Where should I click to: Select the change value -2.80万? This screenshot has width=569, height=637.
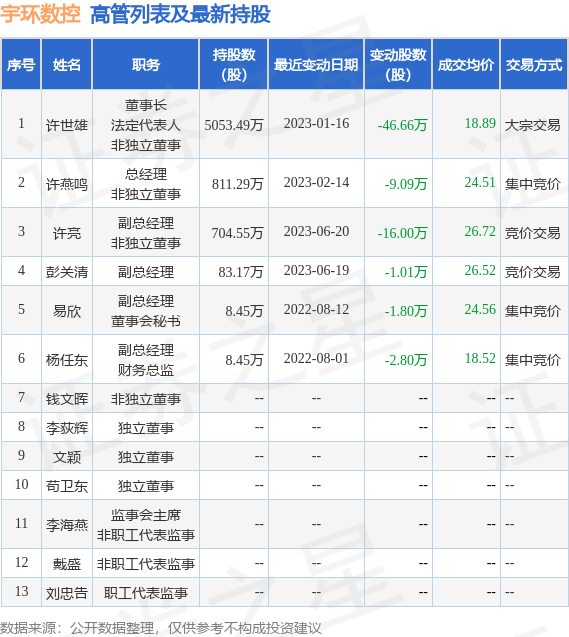tap(406, 360)
